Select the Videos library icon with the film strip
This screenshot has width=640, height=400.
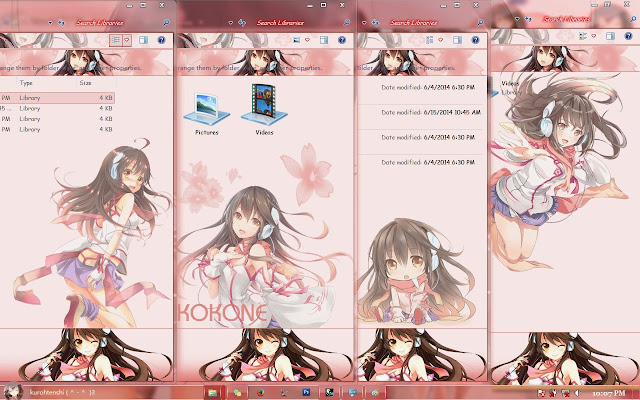click(264, 109)
